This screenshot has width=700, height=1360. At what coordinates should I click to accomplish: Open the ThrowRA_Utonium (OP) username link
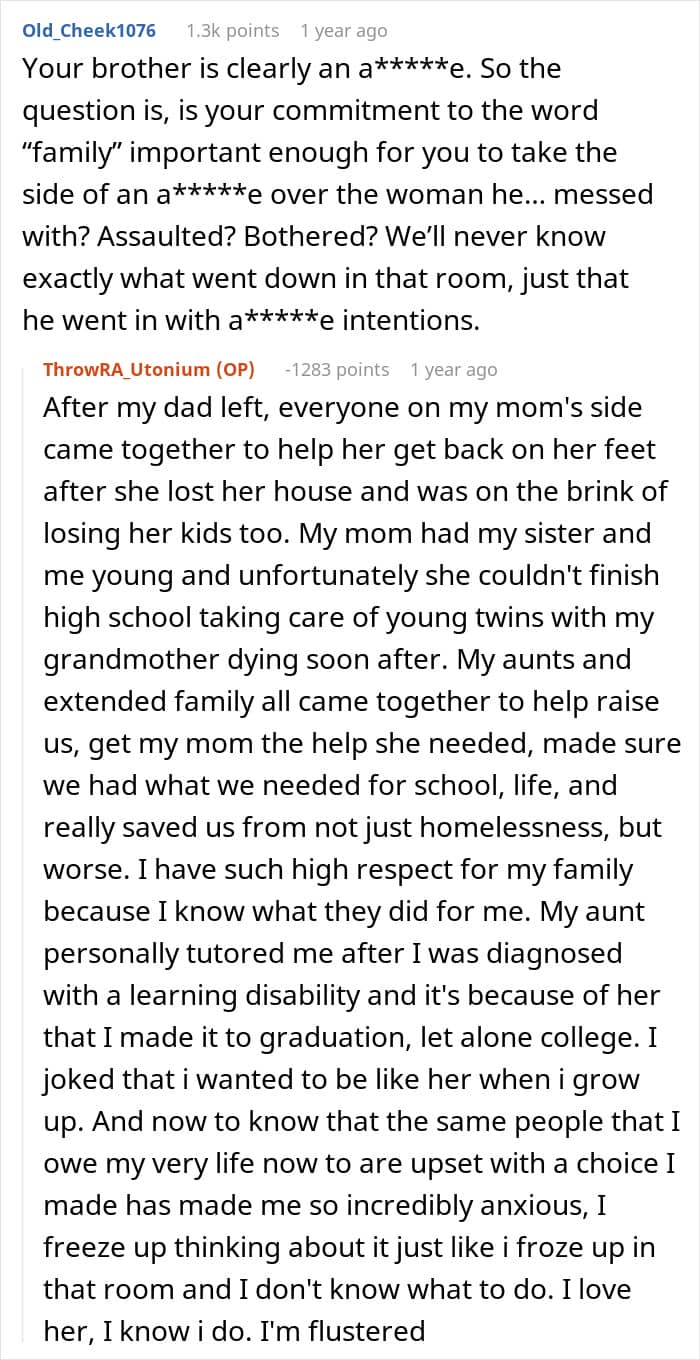pyautogui.click(x=149, y=369)
